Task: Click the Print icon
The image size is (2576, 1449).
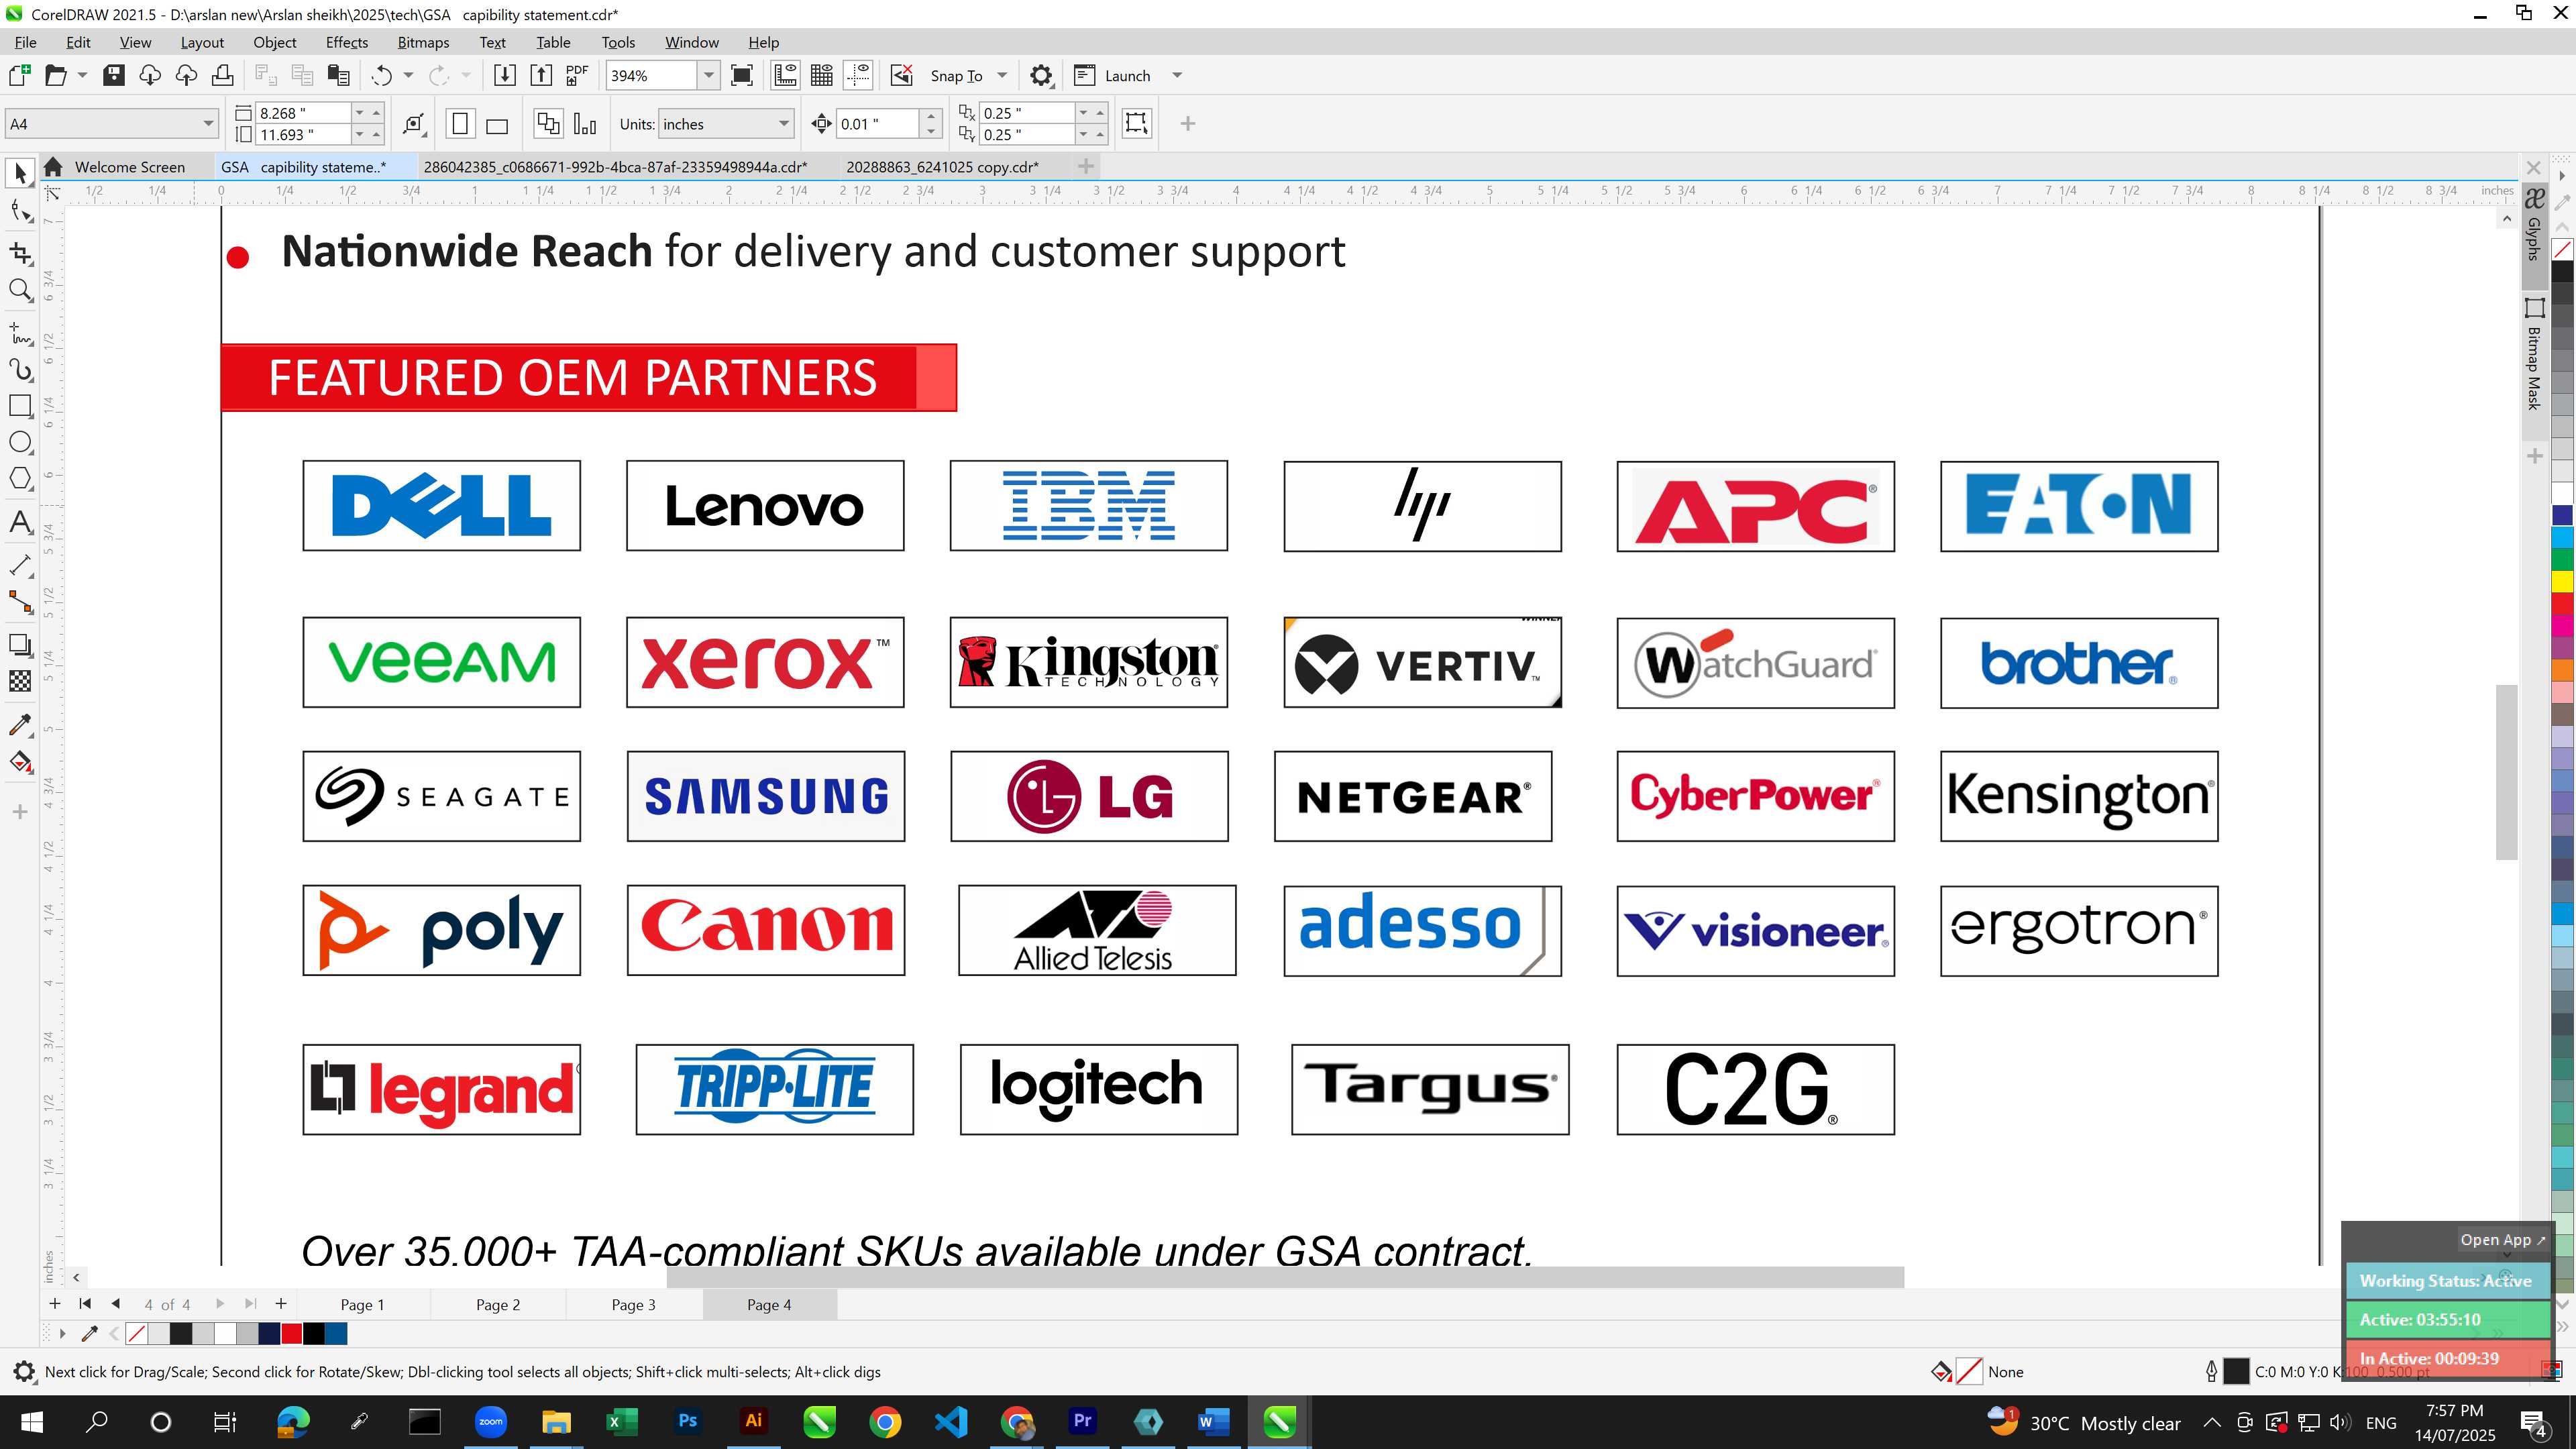Action: [x=222, y=75]
